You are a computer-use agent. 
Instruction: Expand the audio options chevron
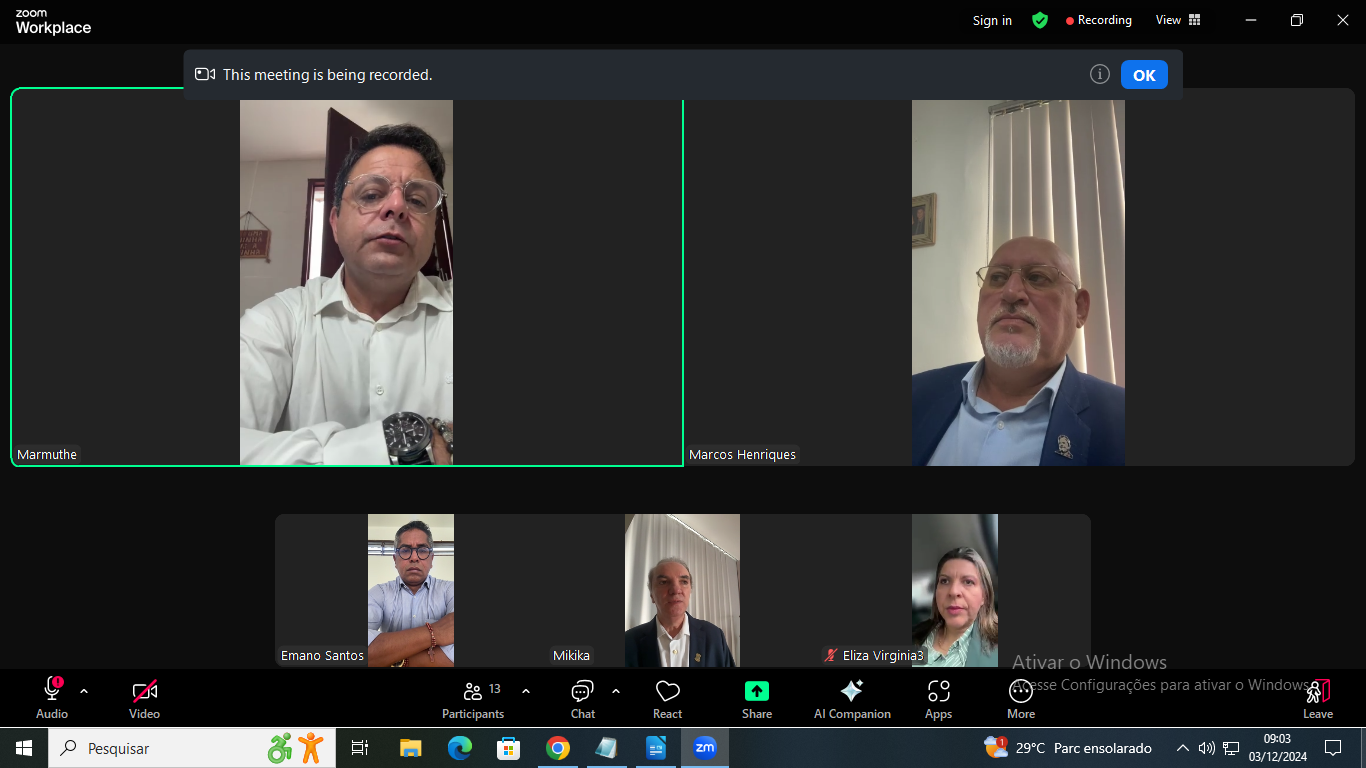84,691
